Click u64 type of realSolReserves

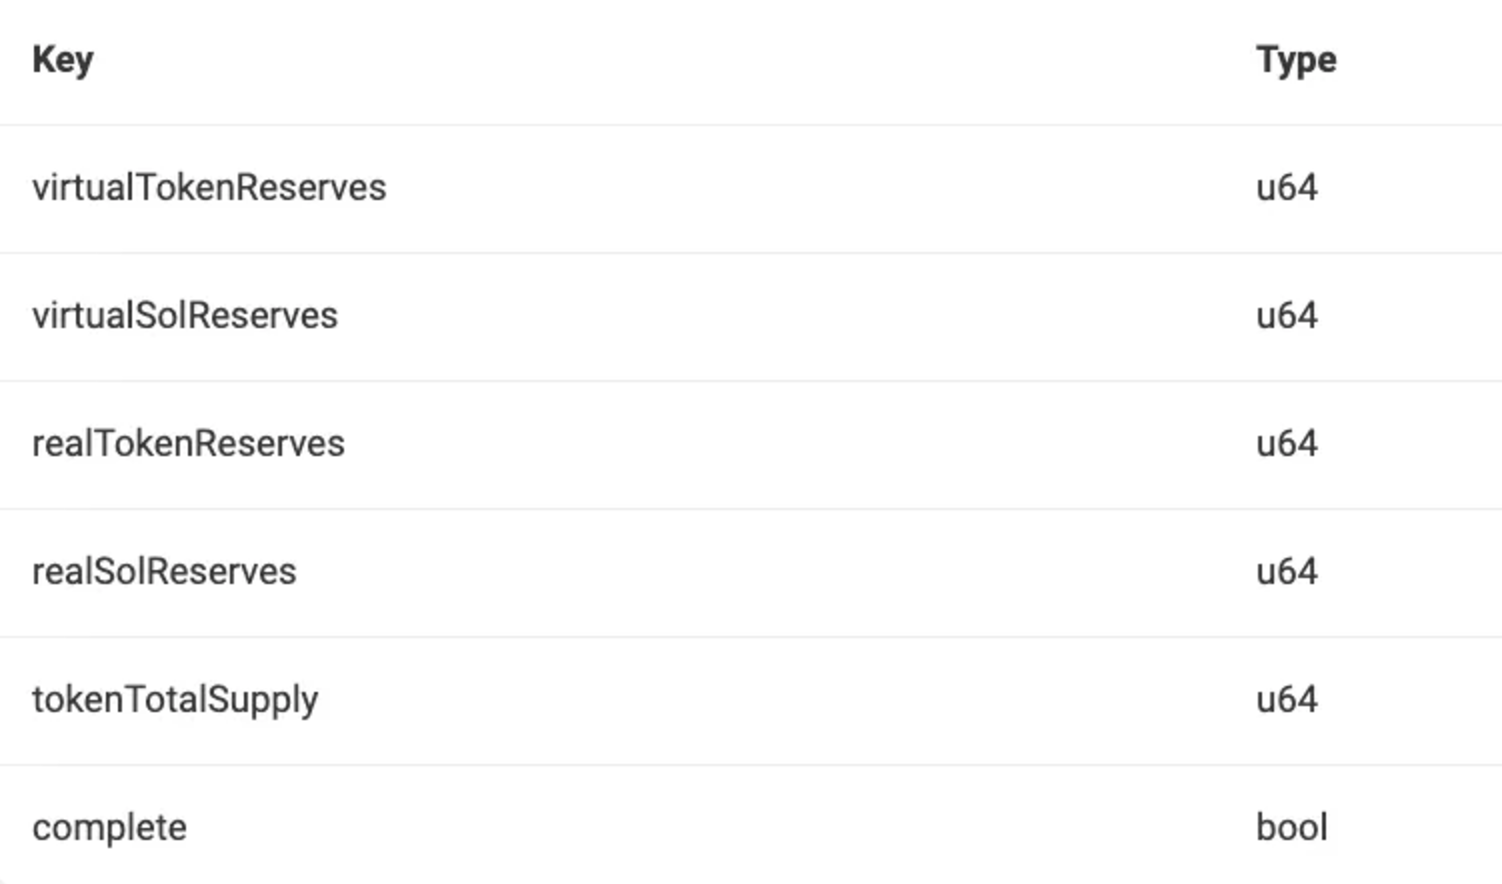pos(1287,572)
